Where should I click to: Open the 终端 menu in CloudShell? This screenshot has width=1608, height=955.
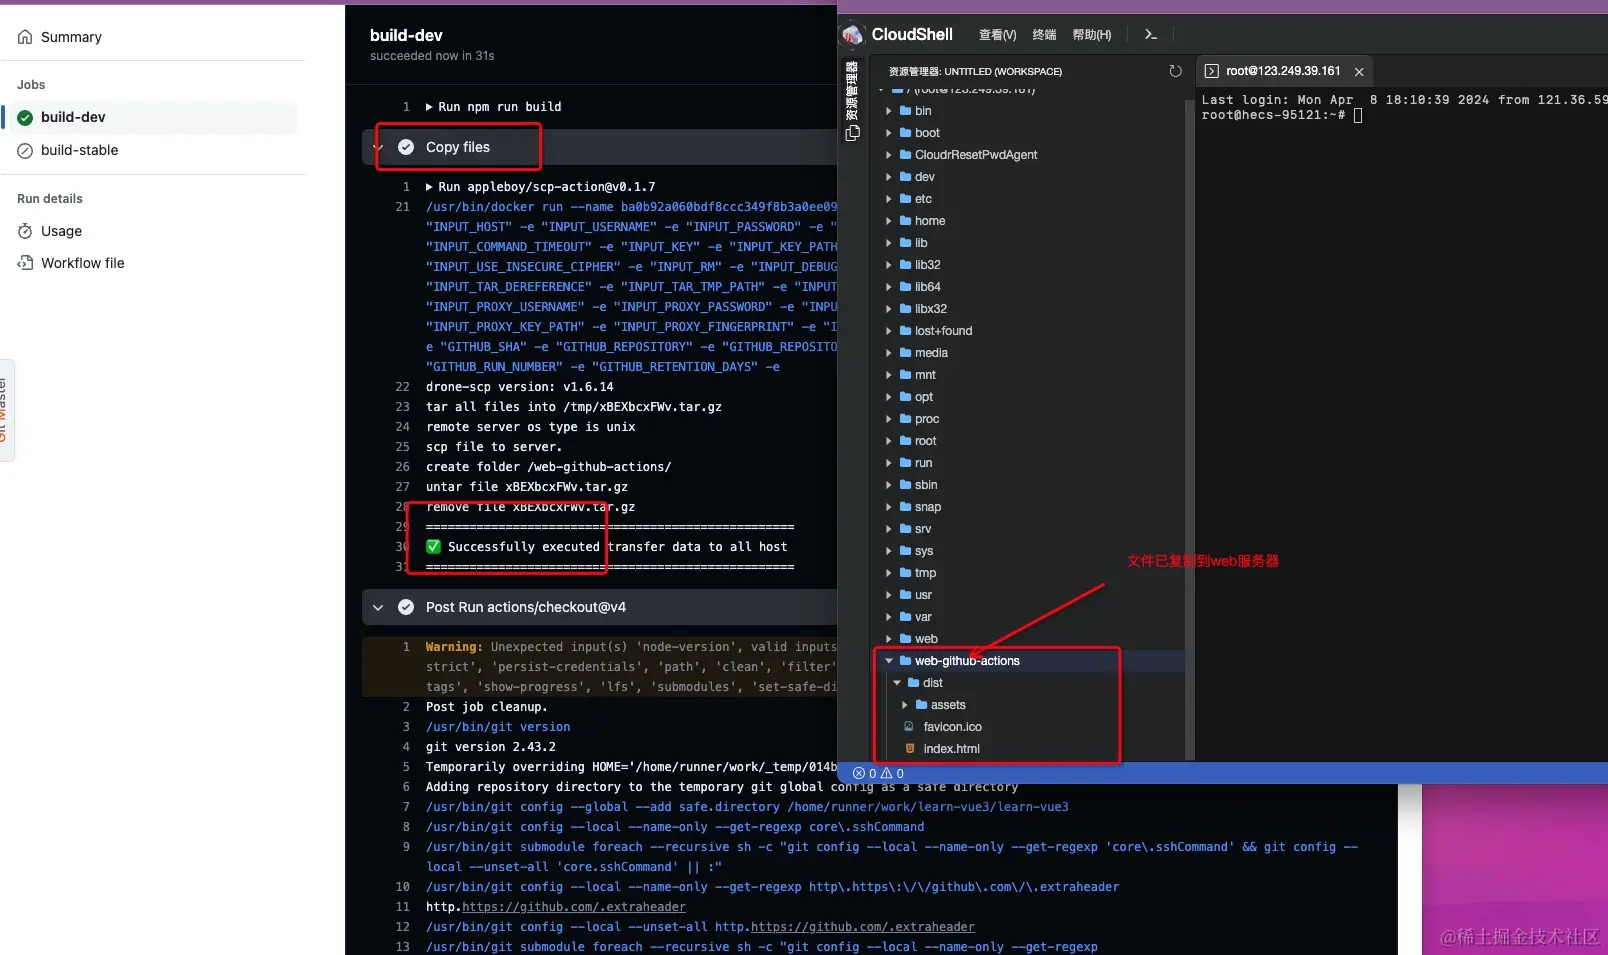1044,35
